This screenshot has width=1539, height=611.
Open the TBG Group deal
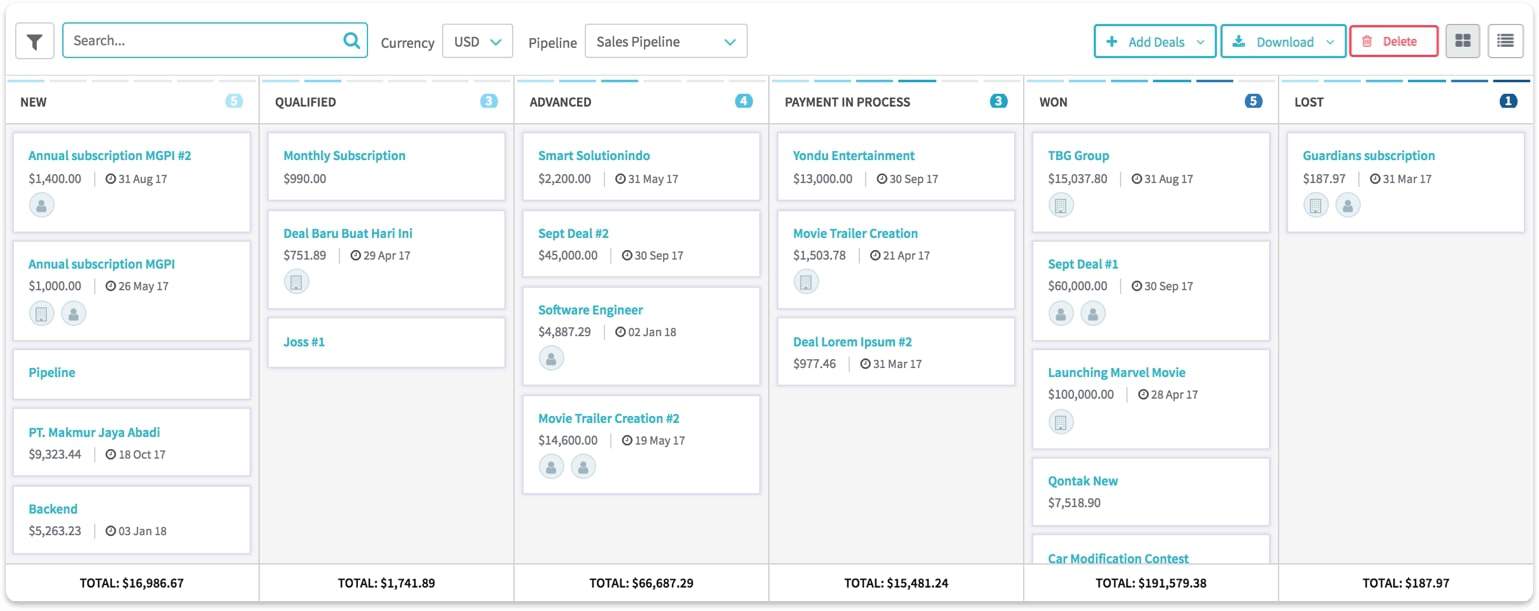point(1078,156)
